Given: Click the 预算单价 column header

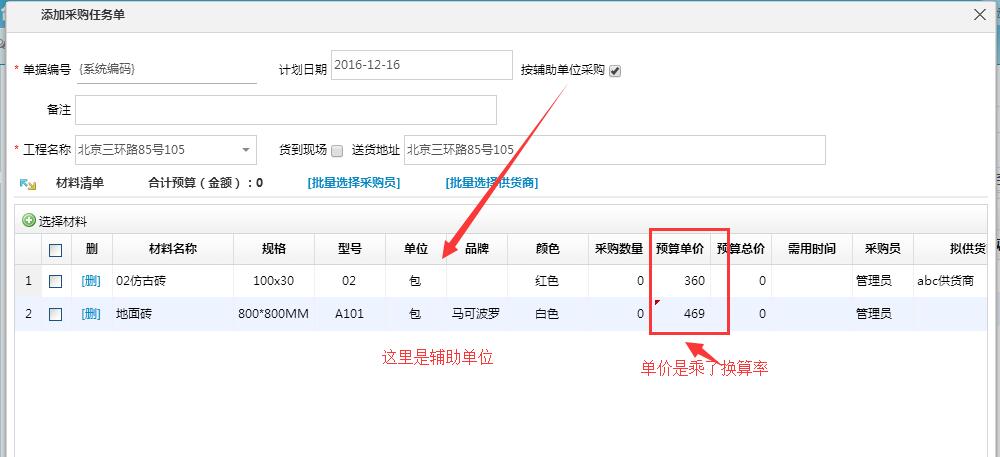Looking at the screenshot, I should click(679, 249).
